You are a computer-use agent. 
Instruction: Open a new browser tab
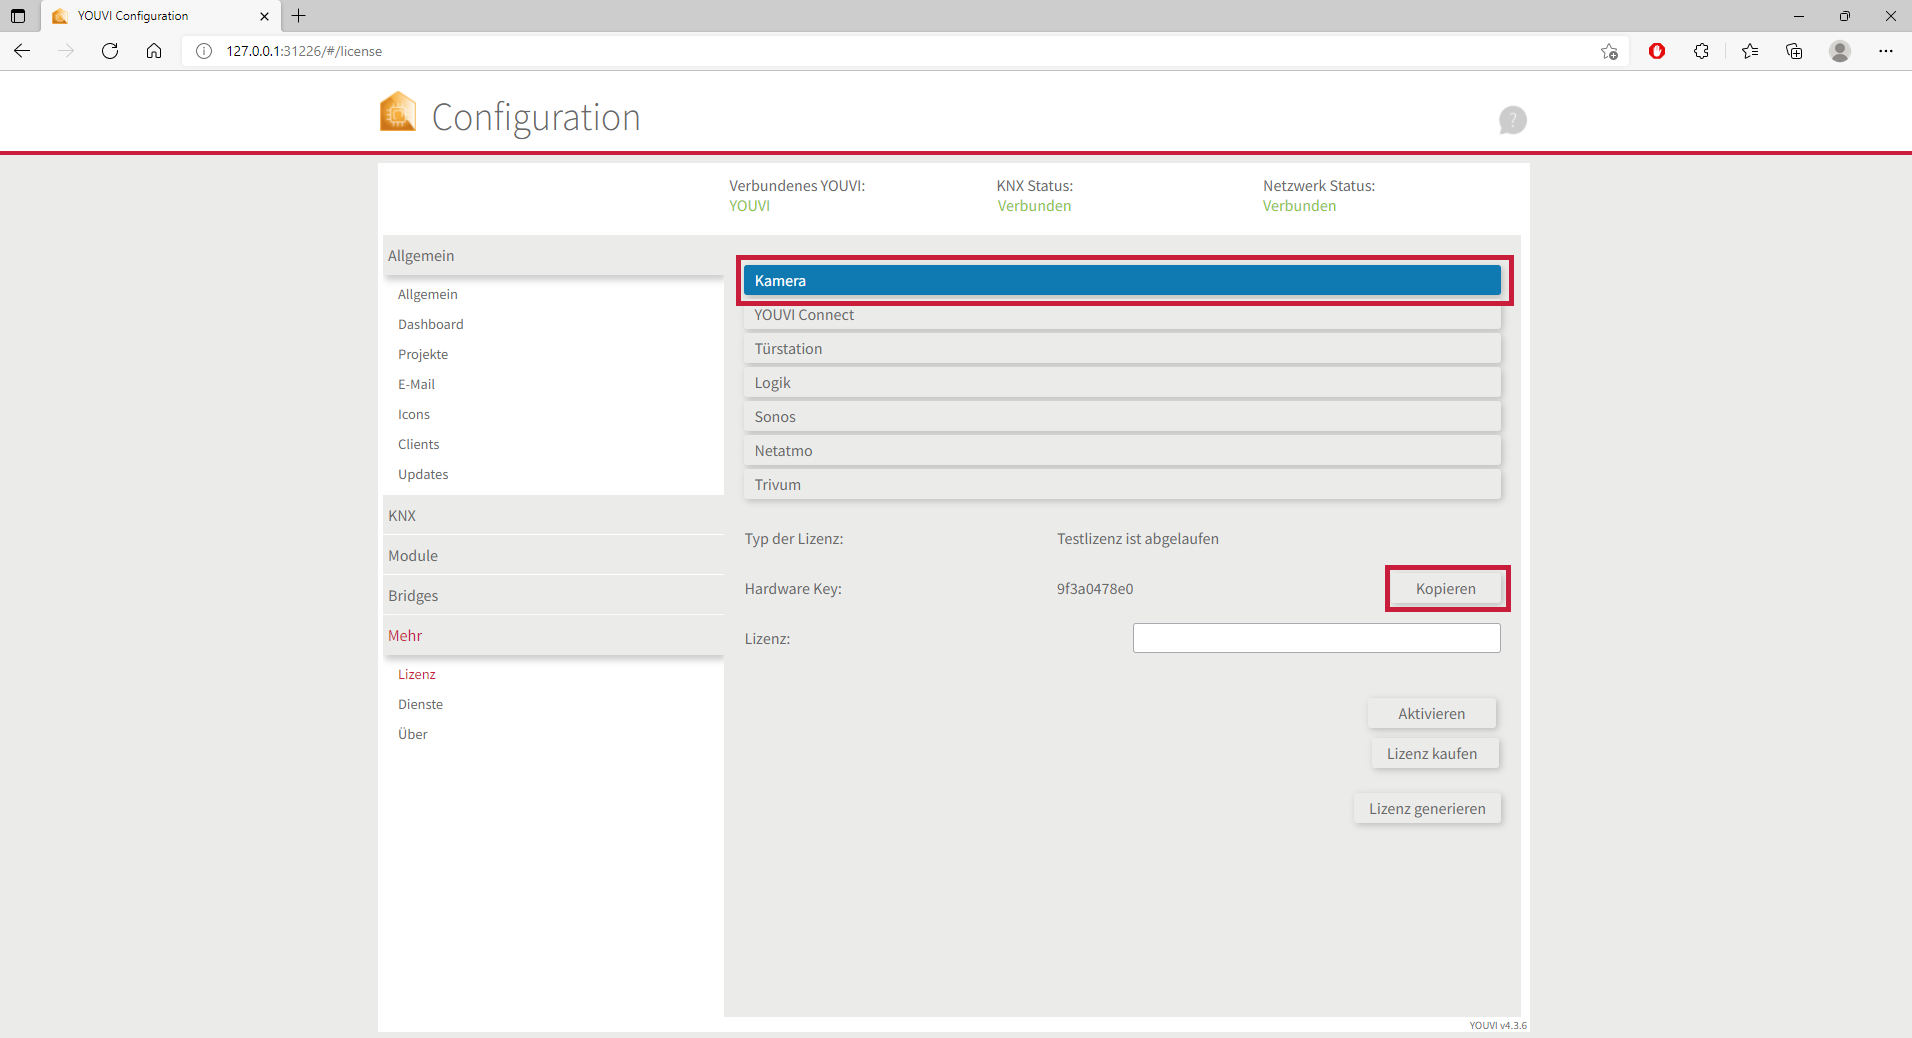point(298,16)
